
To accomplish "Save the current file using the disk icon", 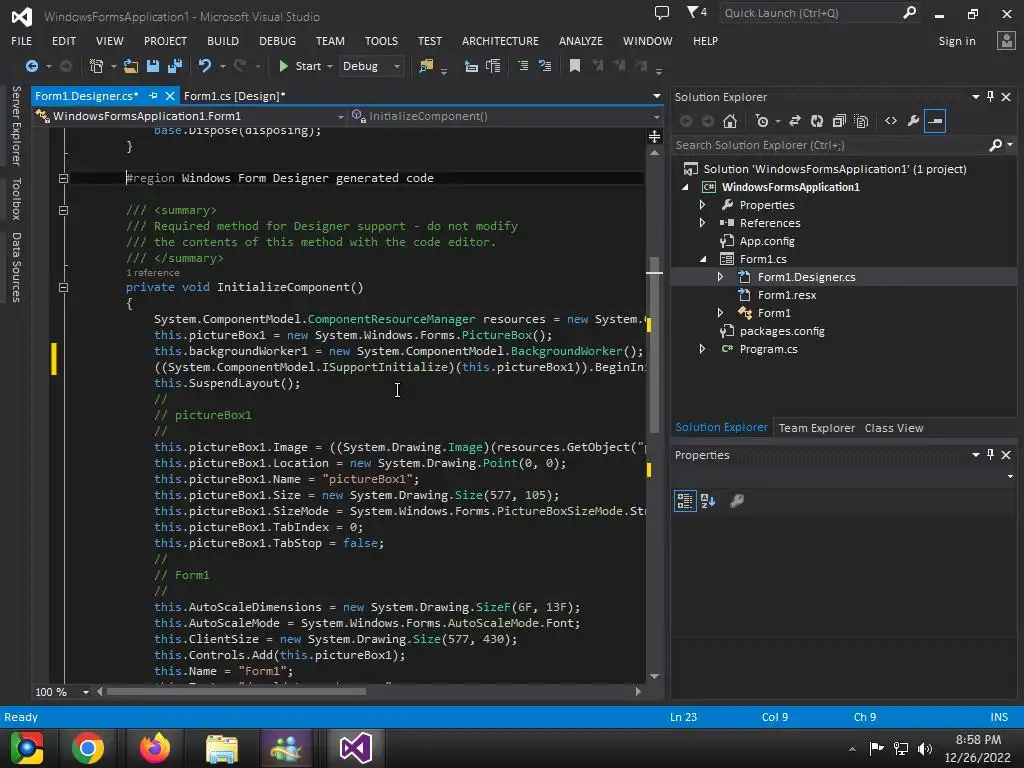I will click(x=153, y=66).
